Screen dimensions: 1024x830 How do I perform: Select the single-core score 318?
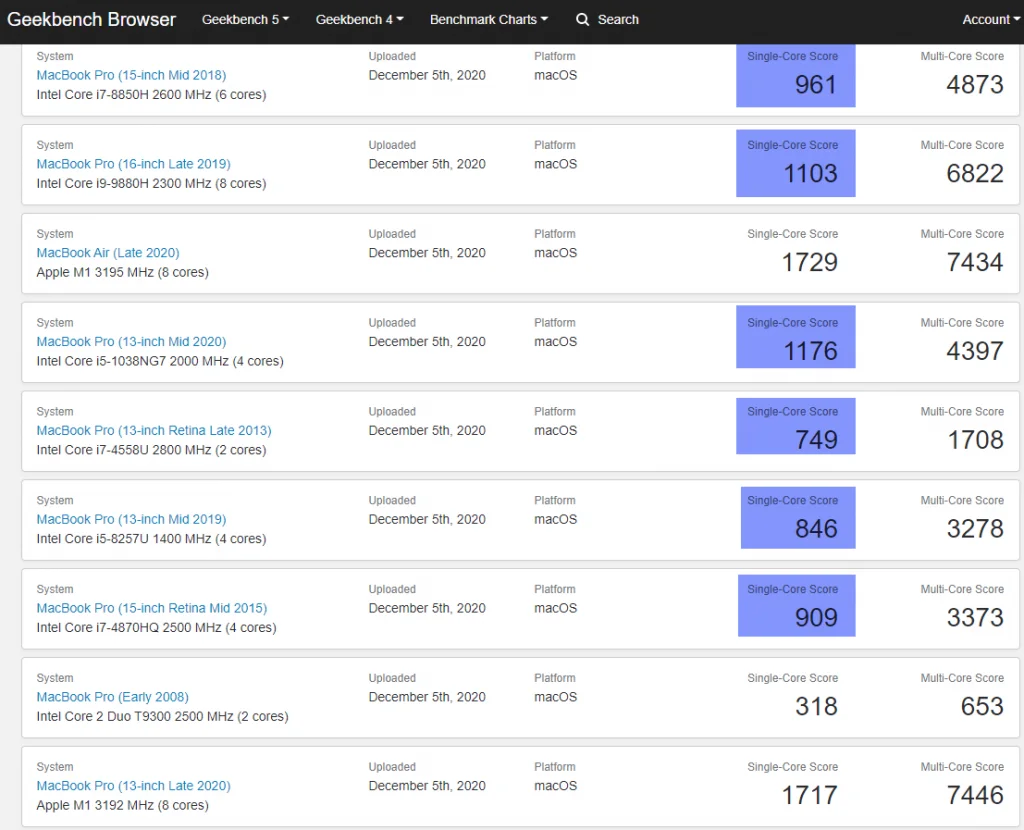[x=816, y=707]
